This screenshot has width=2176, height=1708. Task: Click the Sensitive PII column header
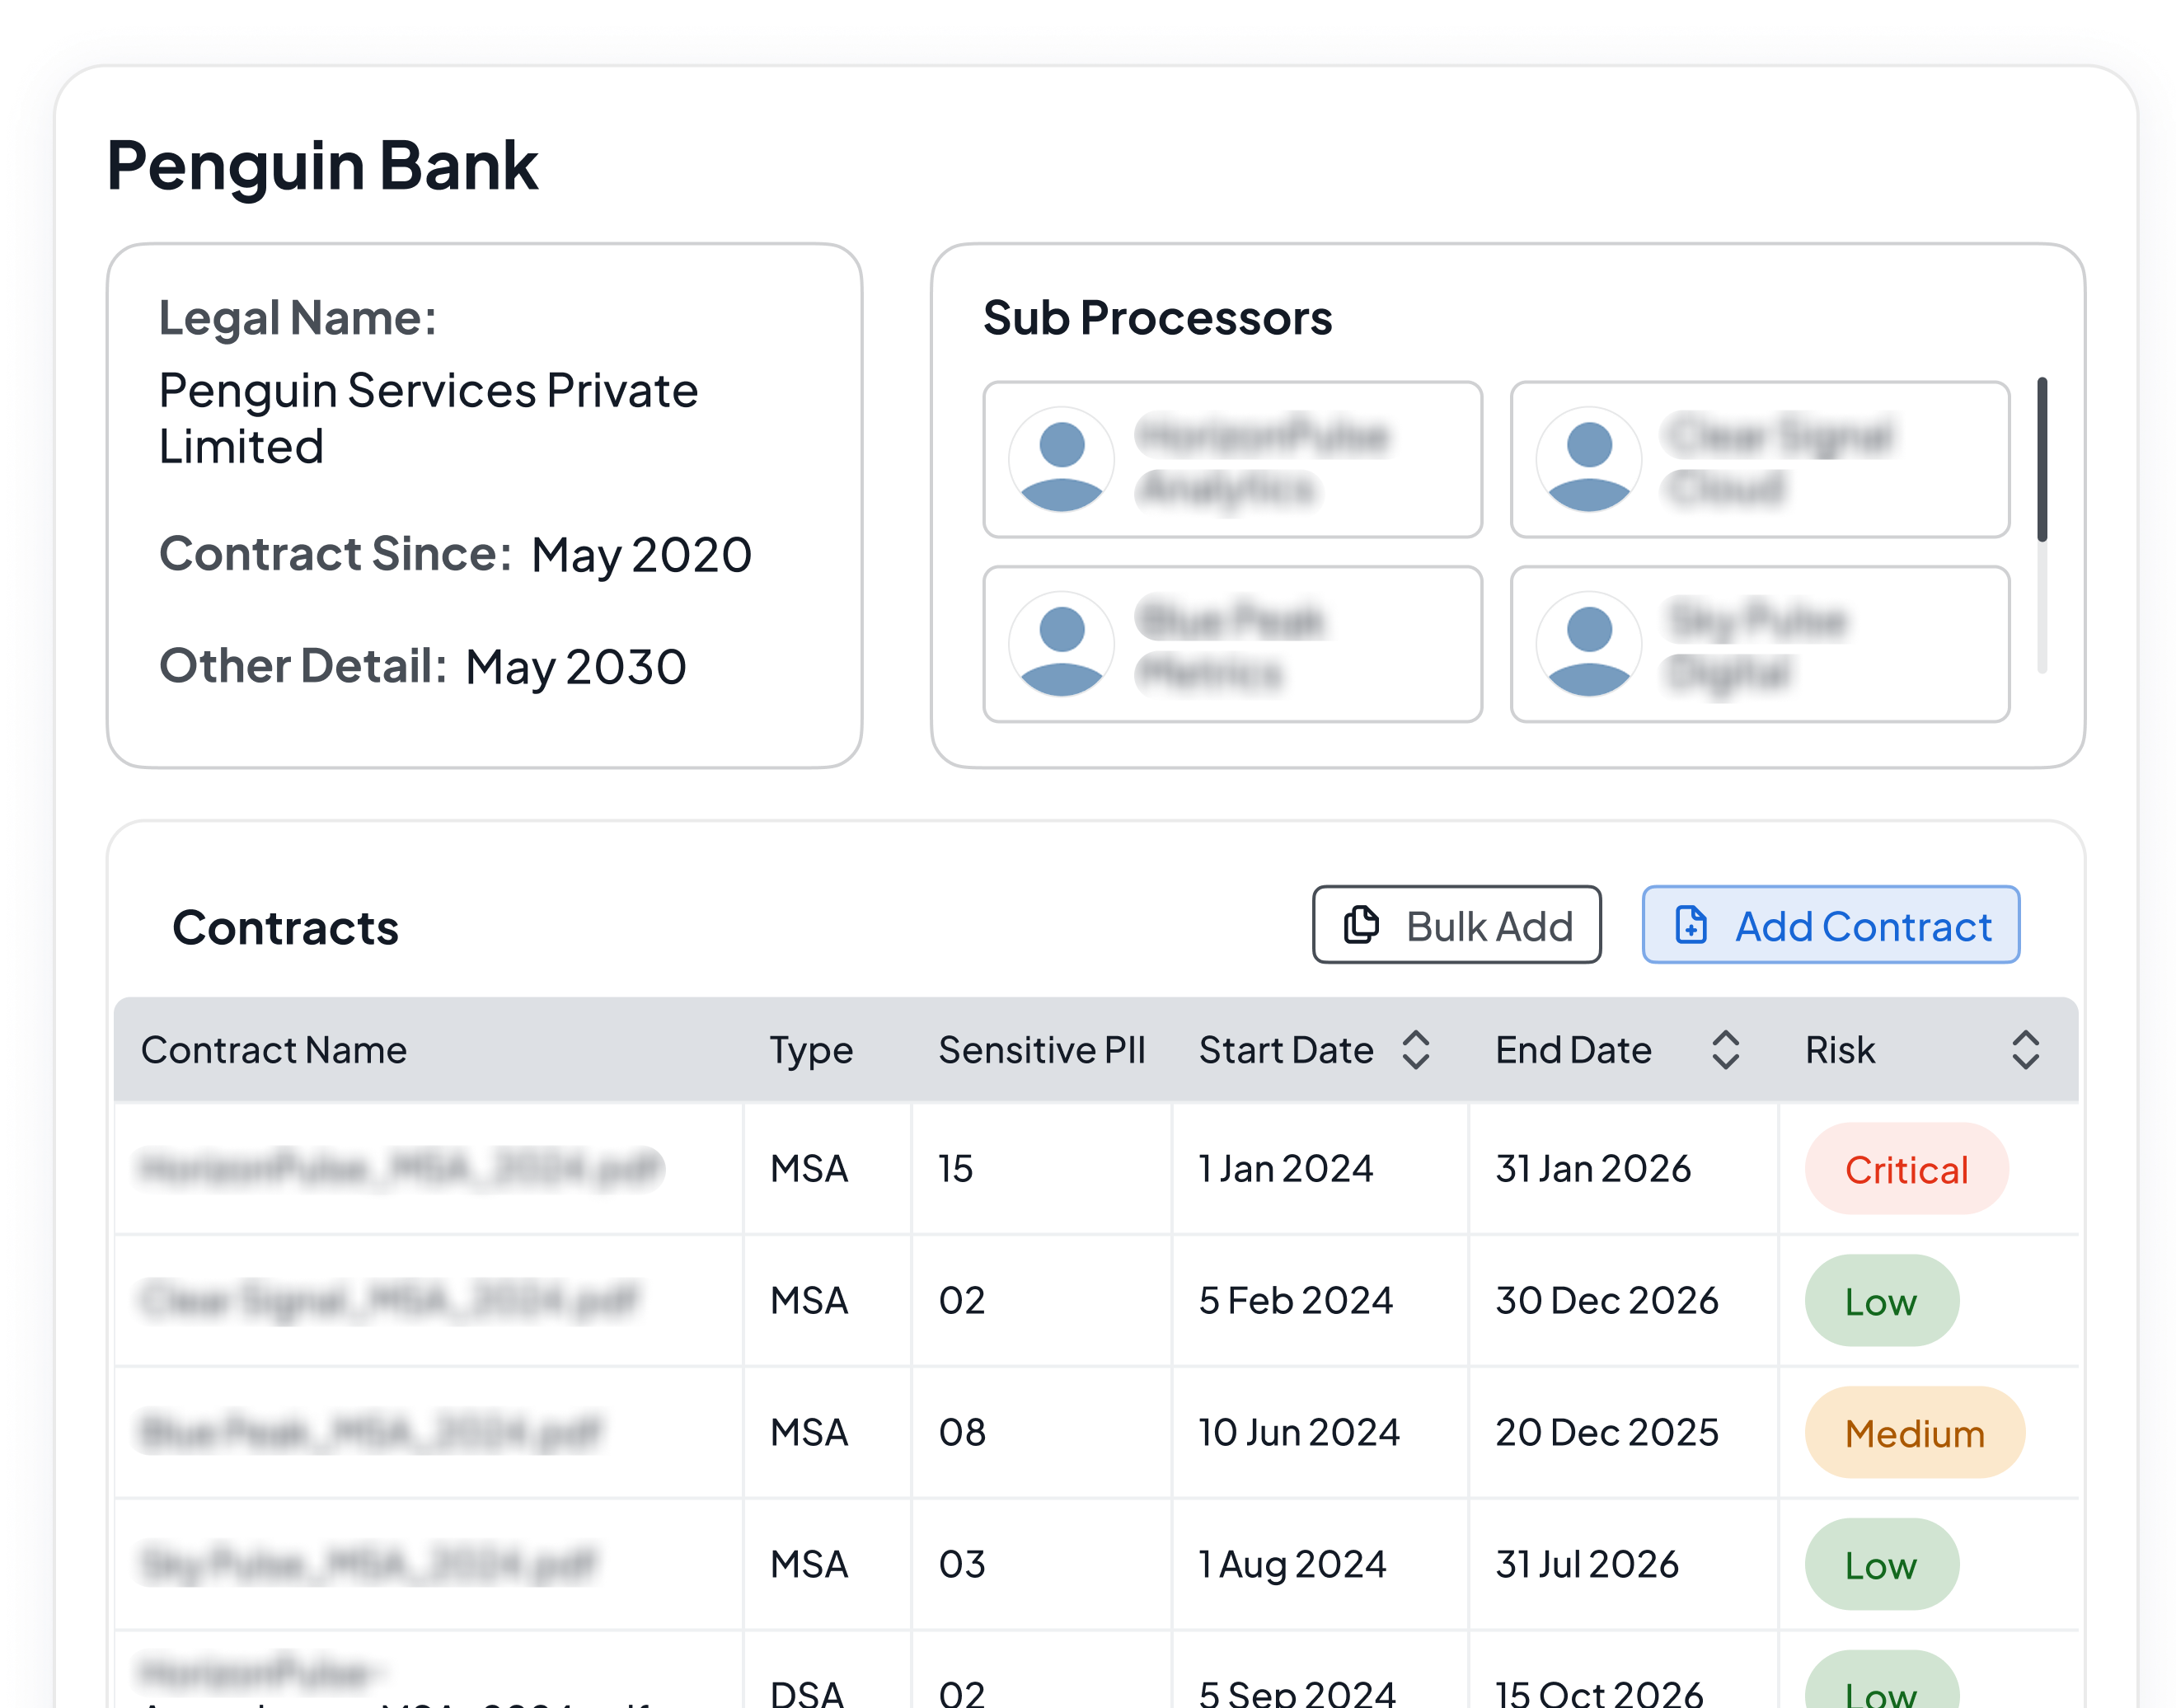(x=1041, y=1050)
